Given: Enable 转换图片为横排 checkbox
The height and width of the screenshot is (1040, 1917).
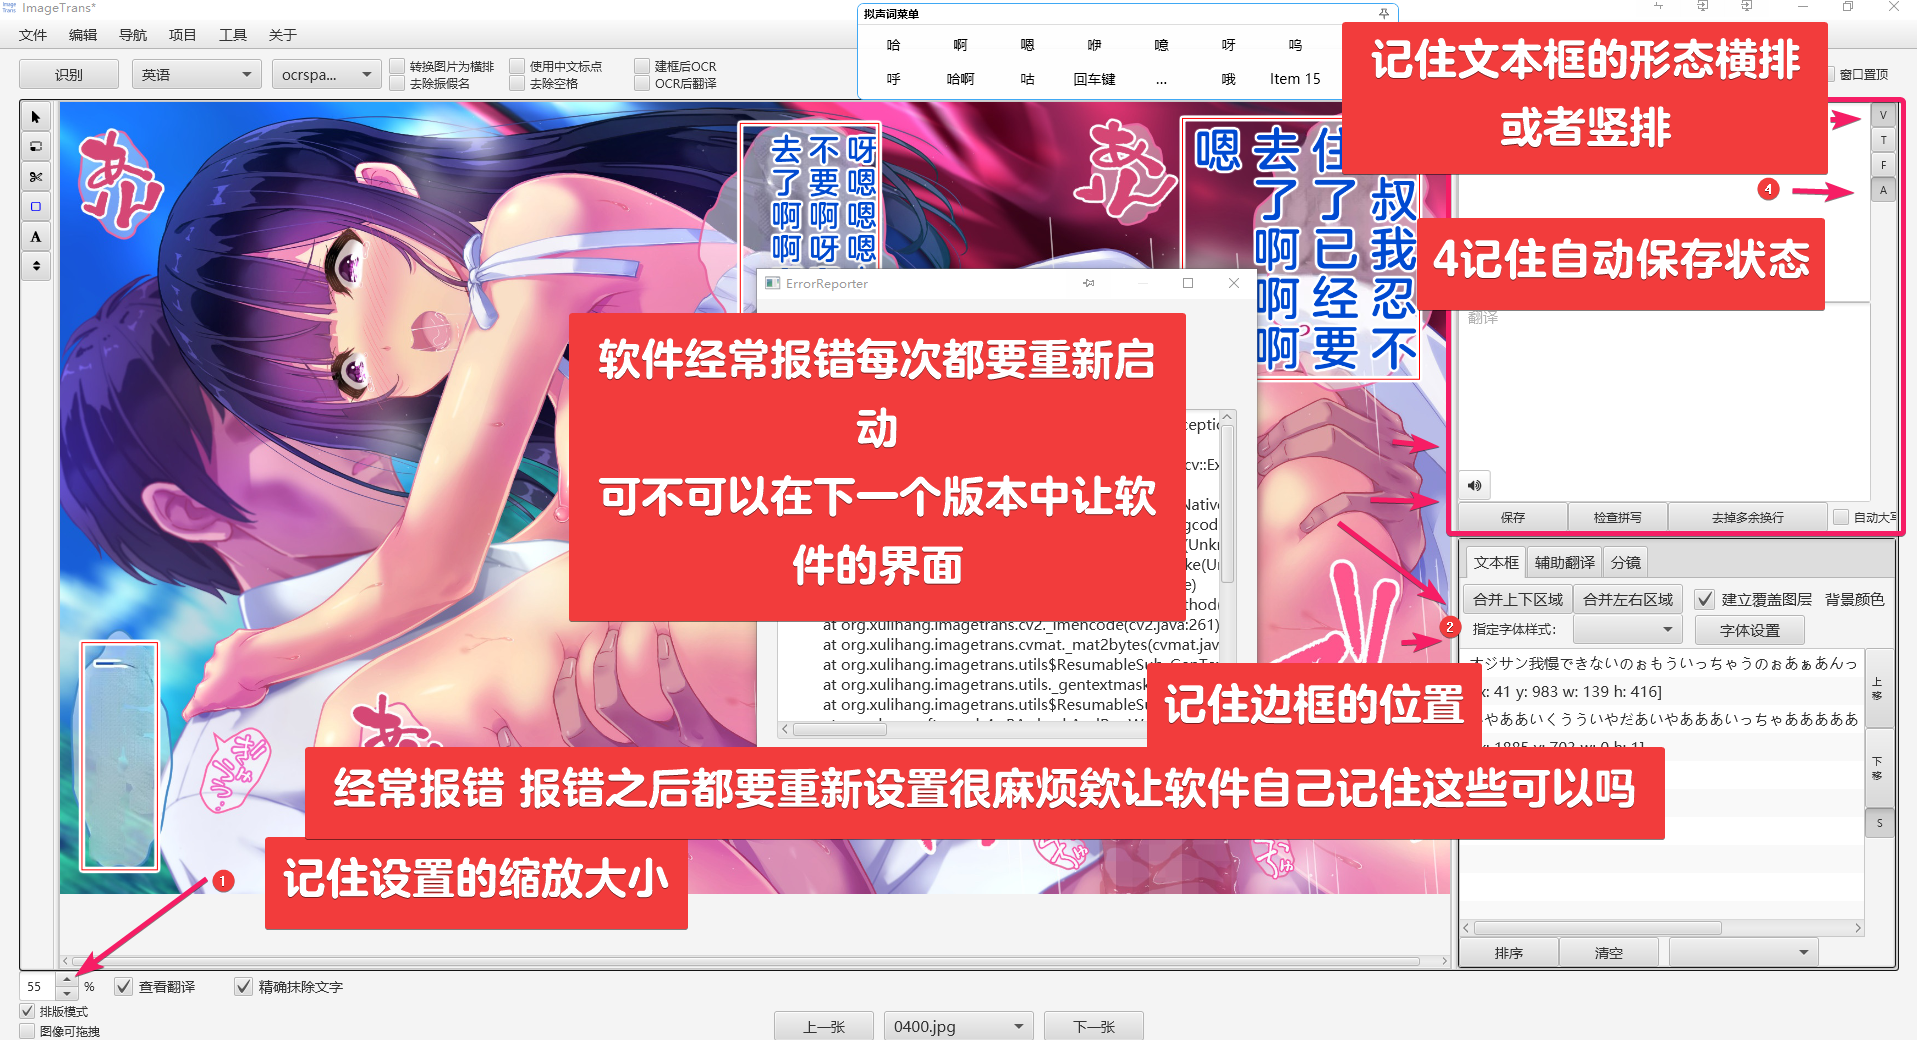Looking at the screenshot, I should tap(398, 66).
